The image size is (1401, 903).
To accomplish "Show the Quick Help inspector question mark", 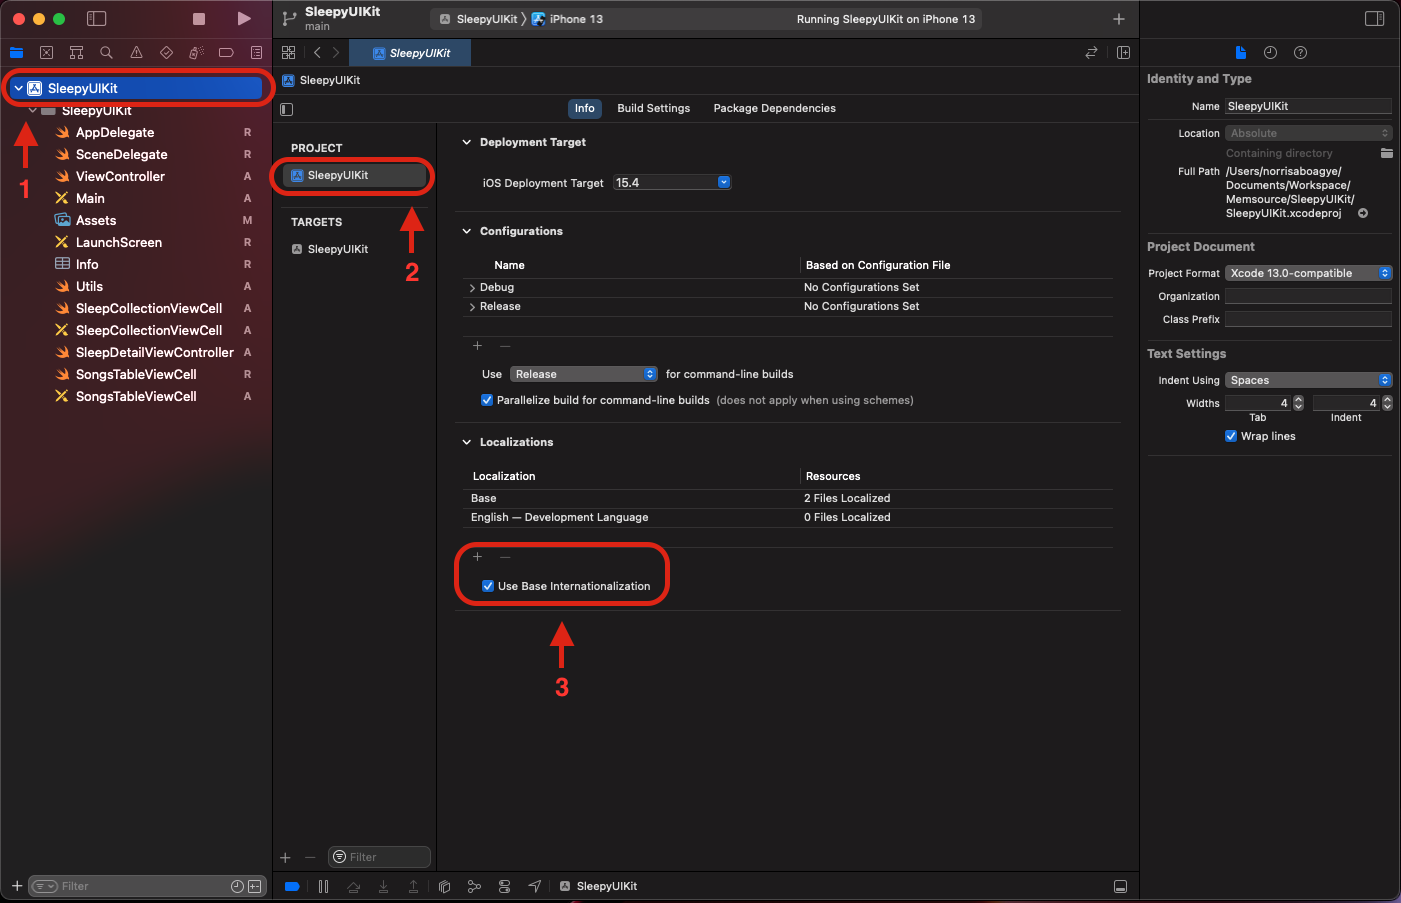I will pyautogui.click(x=1300, y=52).
